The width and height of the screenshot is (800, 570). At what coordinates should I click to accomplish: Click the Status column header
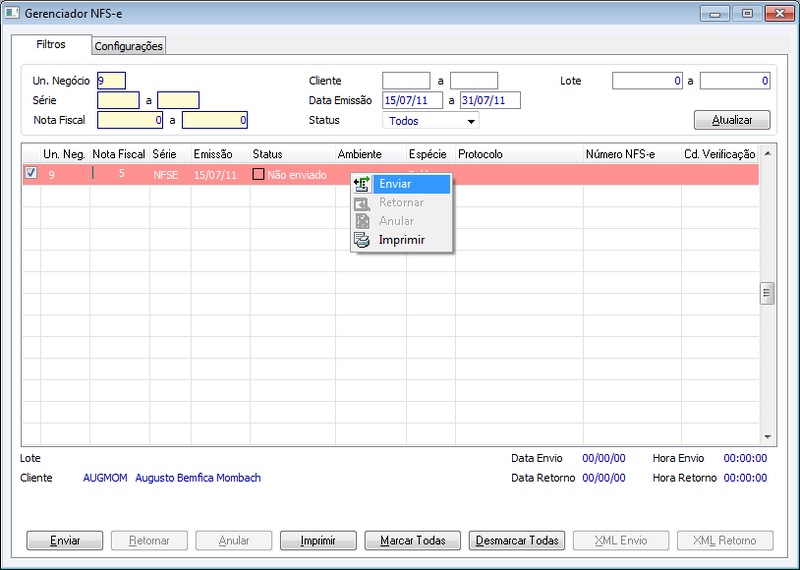pyautogui.click(x=293, y=154)
